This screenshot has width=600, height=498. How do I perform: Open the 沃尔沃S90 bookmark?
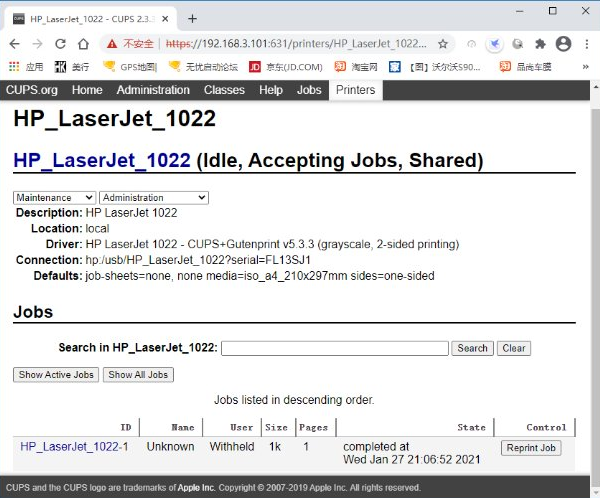pos(434,67)
